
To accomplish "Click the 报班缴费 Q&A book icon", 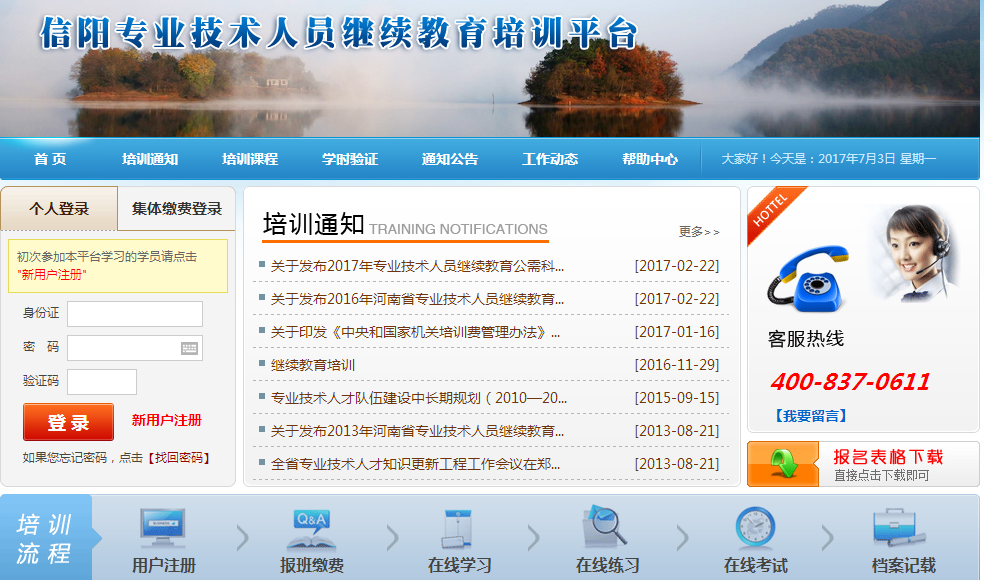I will (x=311, y=528).
